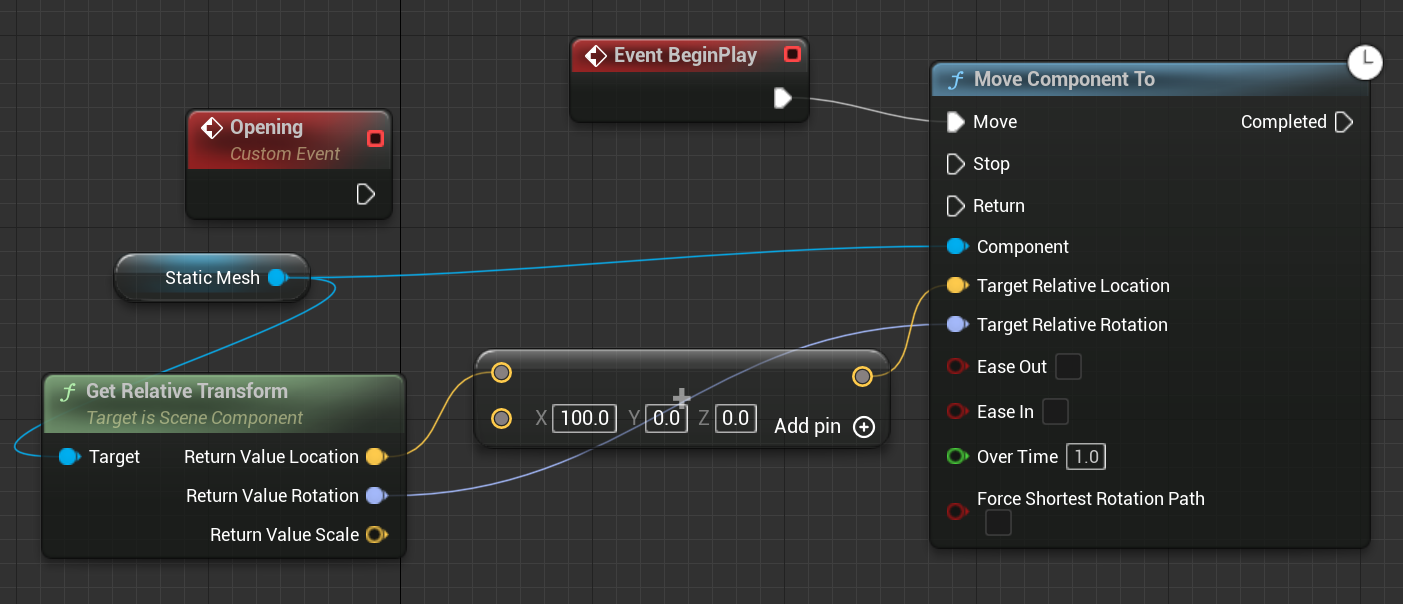Click the latent clock icon on Move Component To
1403x604 pixels.
(1365, 62)
